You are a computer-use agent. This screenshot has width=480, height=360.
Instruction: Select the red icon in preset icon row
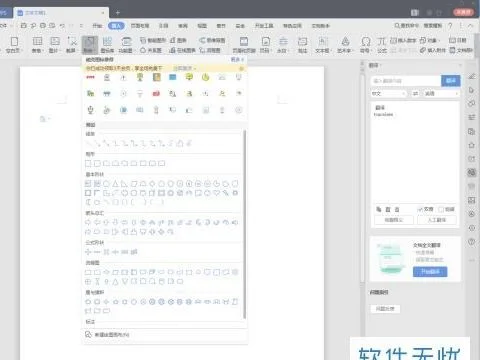[x=156, y=94]
